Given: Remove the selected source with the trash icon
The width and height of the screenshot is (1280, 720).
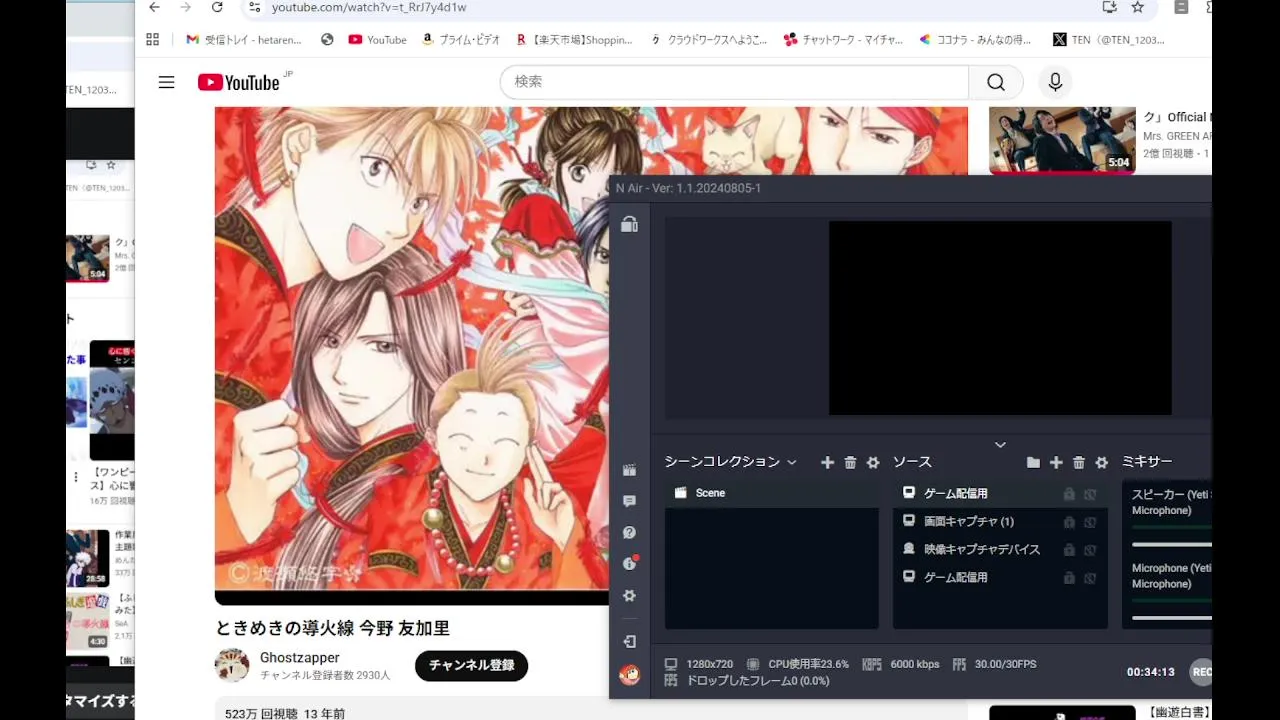Looking at the screenshot, I should pyautogui.click(x=1079, y=462).
